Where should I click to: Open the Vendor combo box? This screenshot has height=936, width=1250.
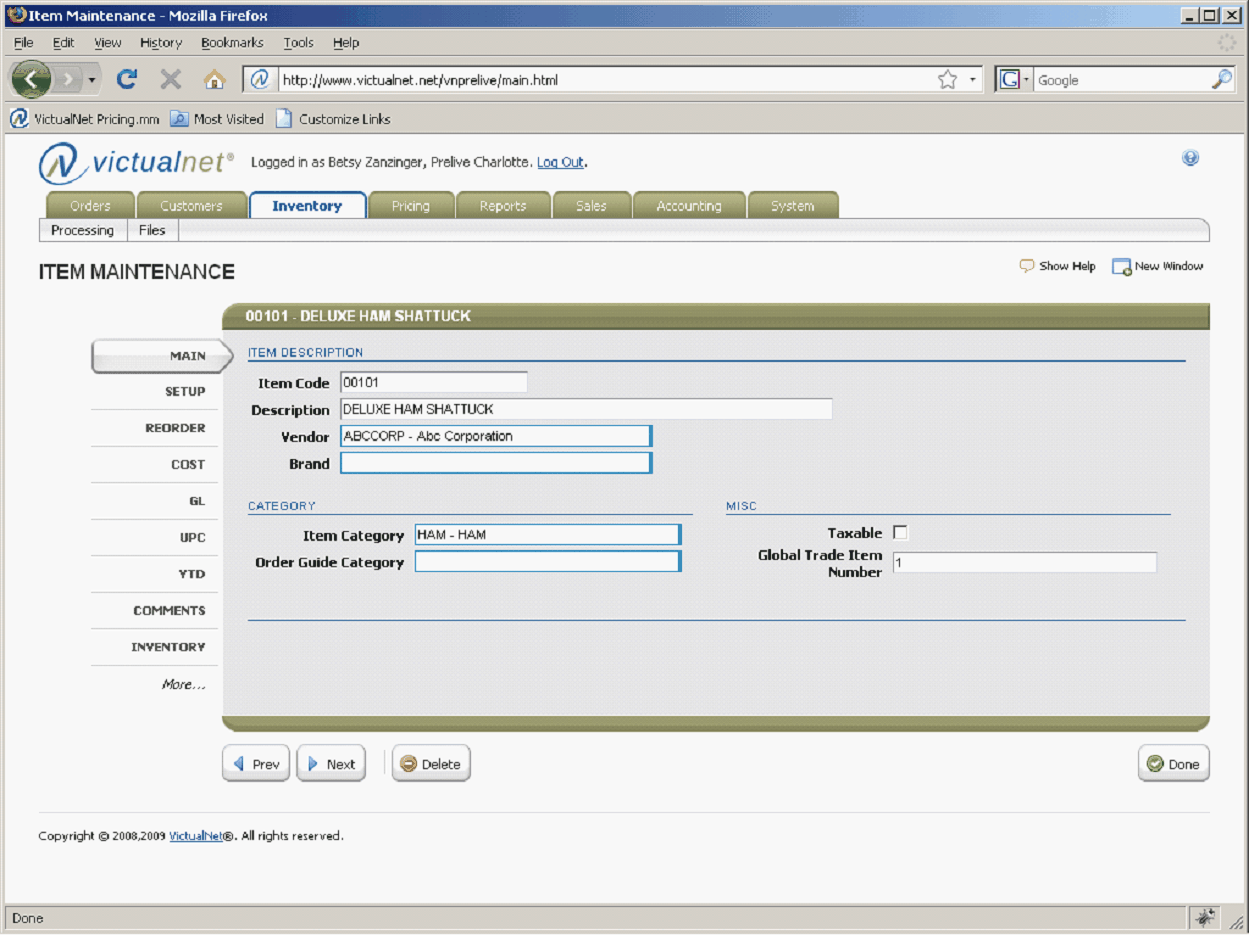coord(496,436)
